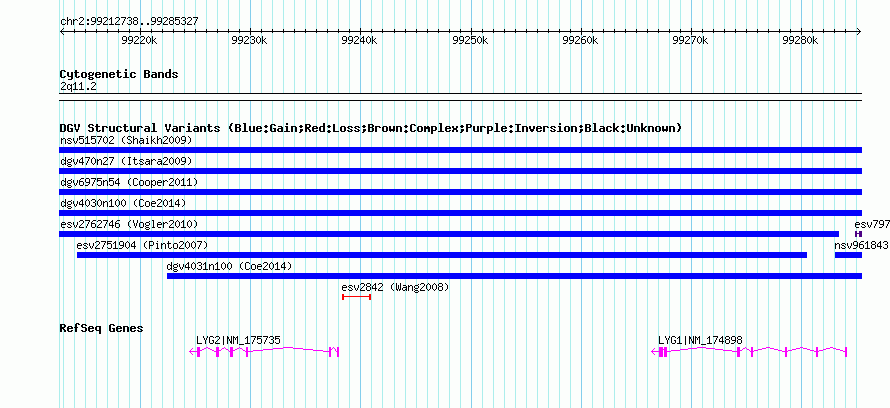Click the blue gain bar under dgv470n27

click(460, 171)
